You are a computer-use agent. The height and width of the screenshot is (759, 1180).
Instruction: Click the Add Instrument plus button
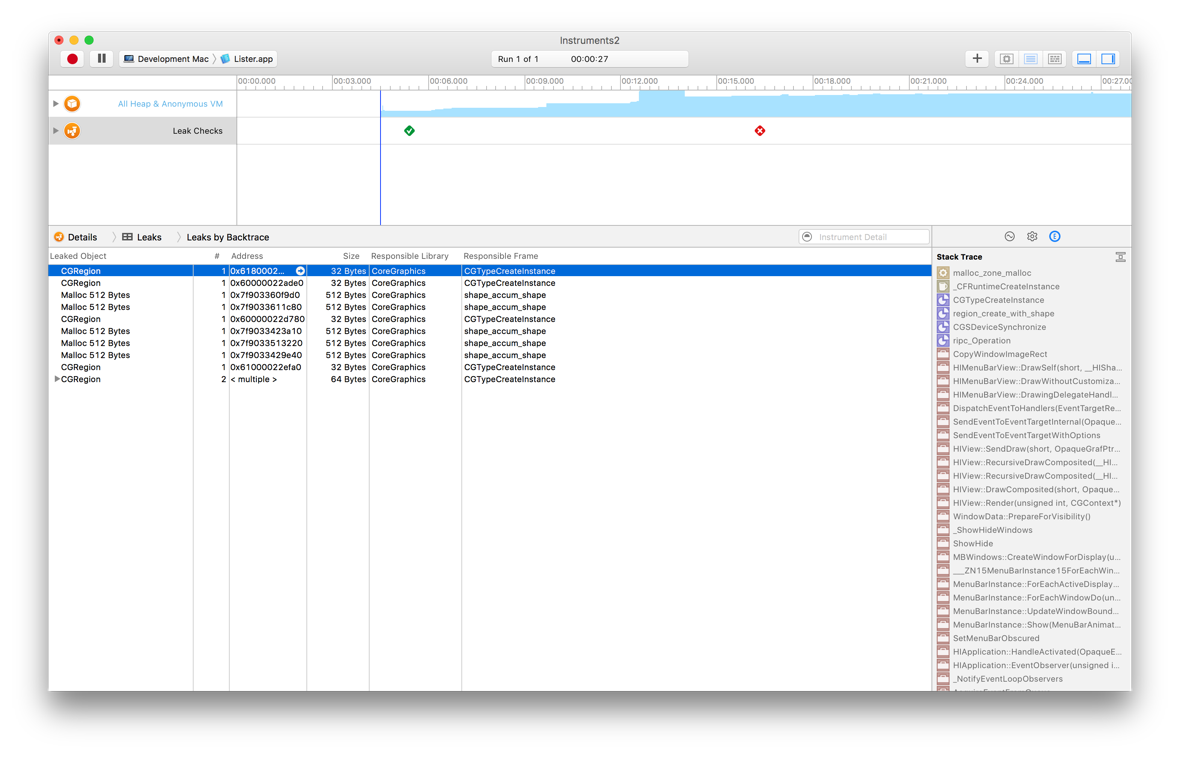pyautogui.click(x=977, y=58)
